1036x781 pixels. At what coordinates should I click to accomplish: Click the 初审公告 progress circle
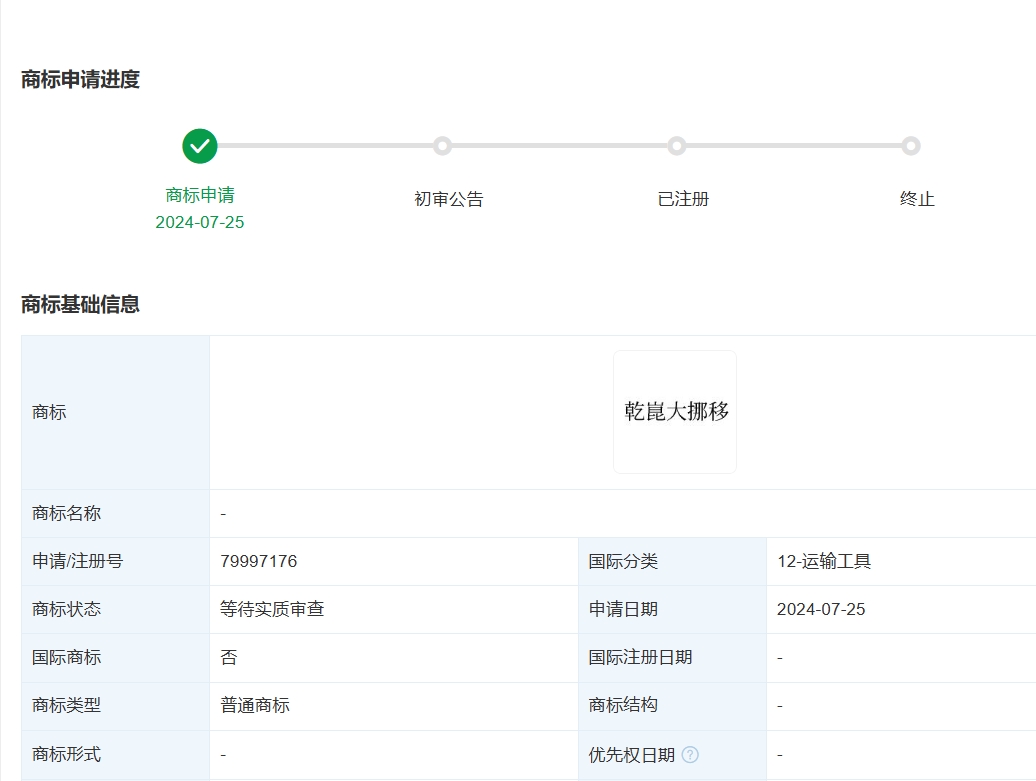click(443, 145)
